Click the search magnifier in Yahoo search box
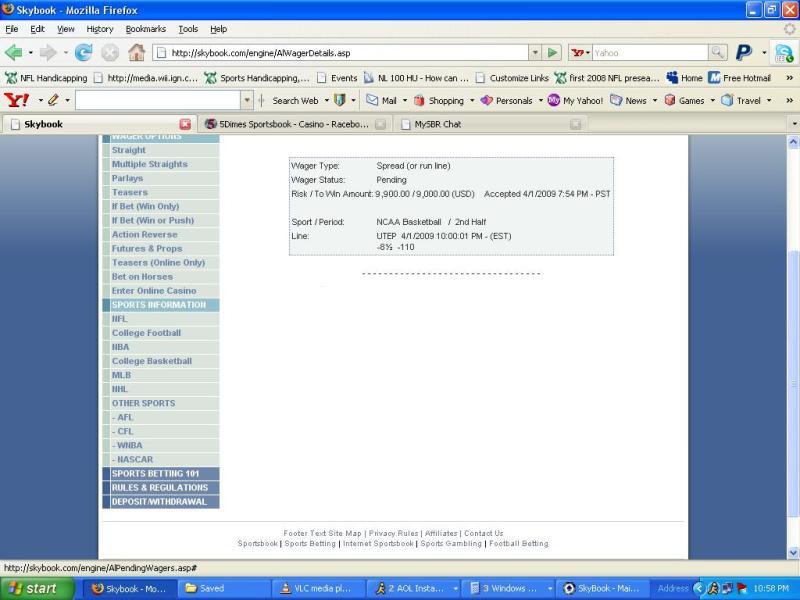 click(x=717, y=53)
